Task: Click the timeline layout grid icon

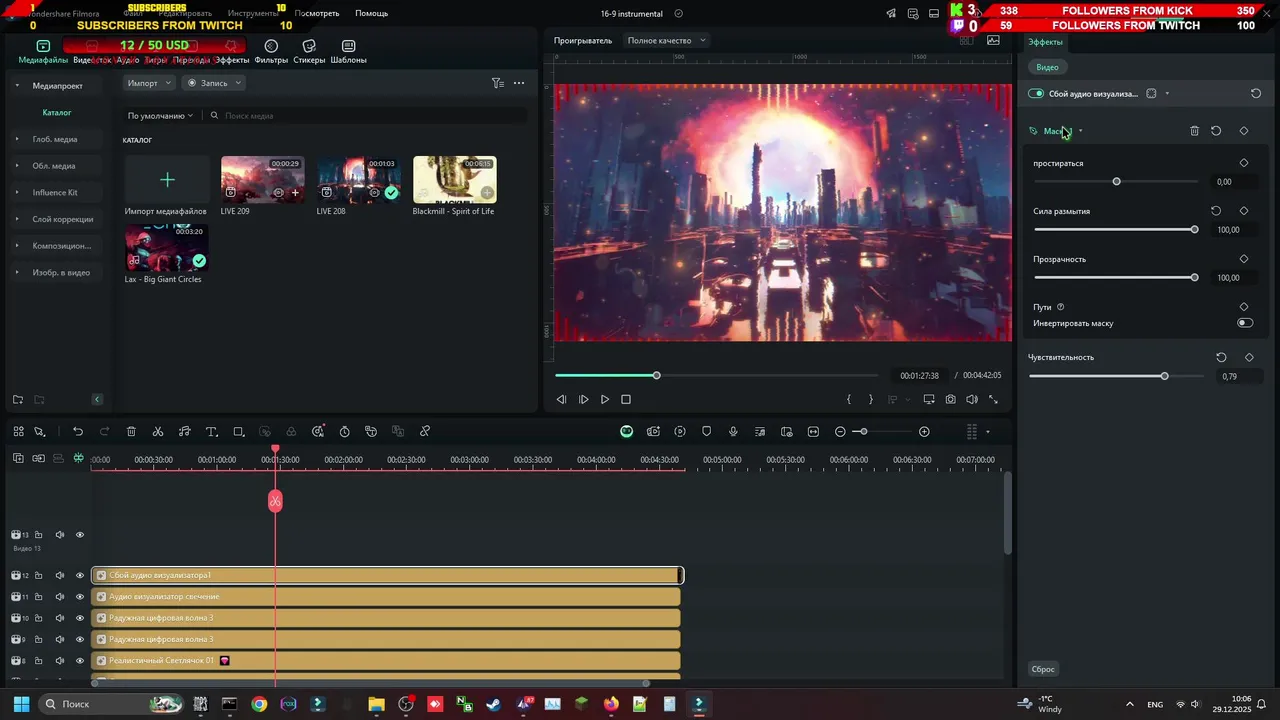Action: [x=18, y=432]
